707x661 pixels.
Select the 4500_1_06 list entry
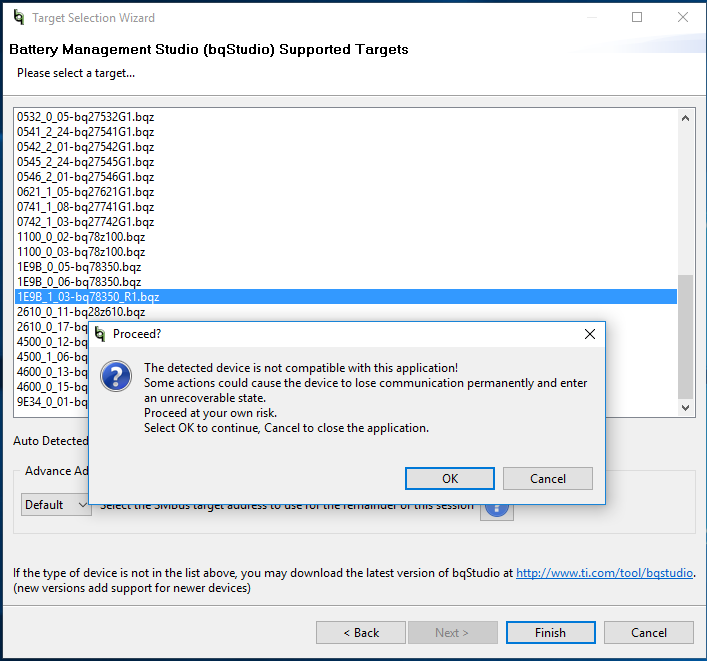[52, 357]
